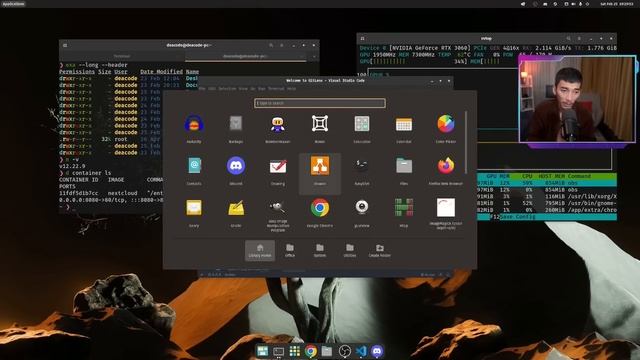Click F12 Save Config in nvtop
640x360 pixels.
coord(512,217)
